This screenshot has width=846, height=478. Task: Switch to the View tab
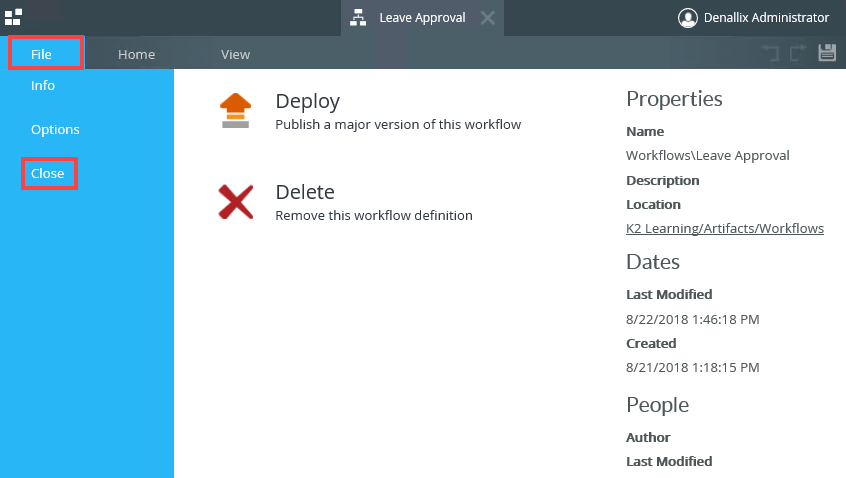(x=235, y=54)
